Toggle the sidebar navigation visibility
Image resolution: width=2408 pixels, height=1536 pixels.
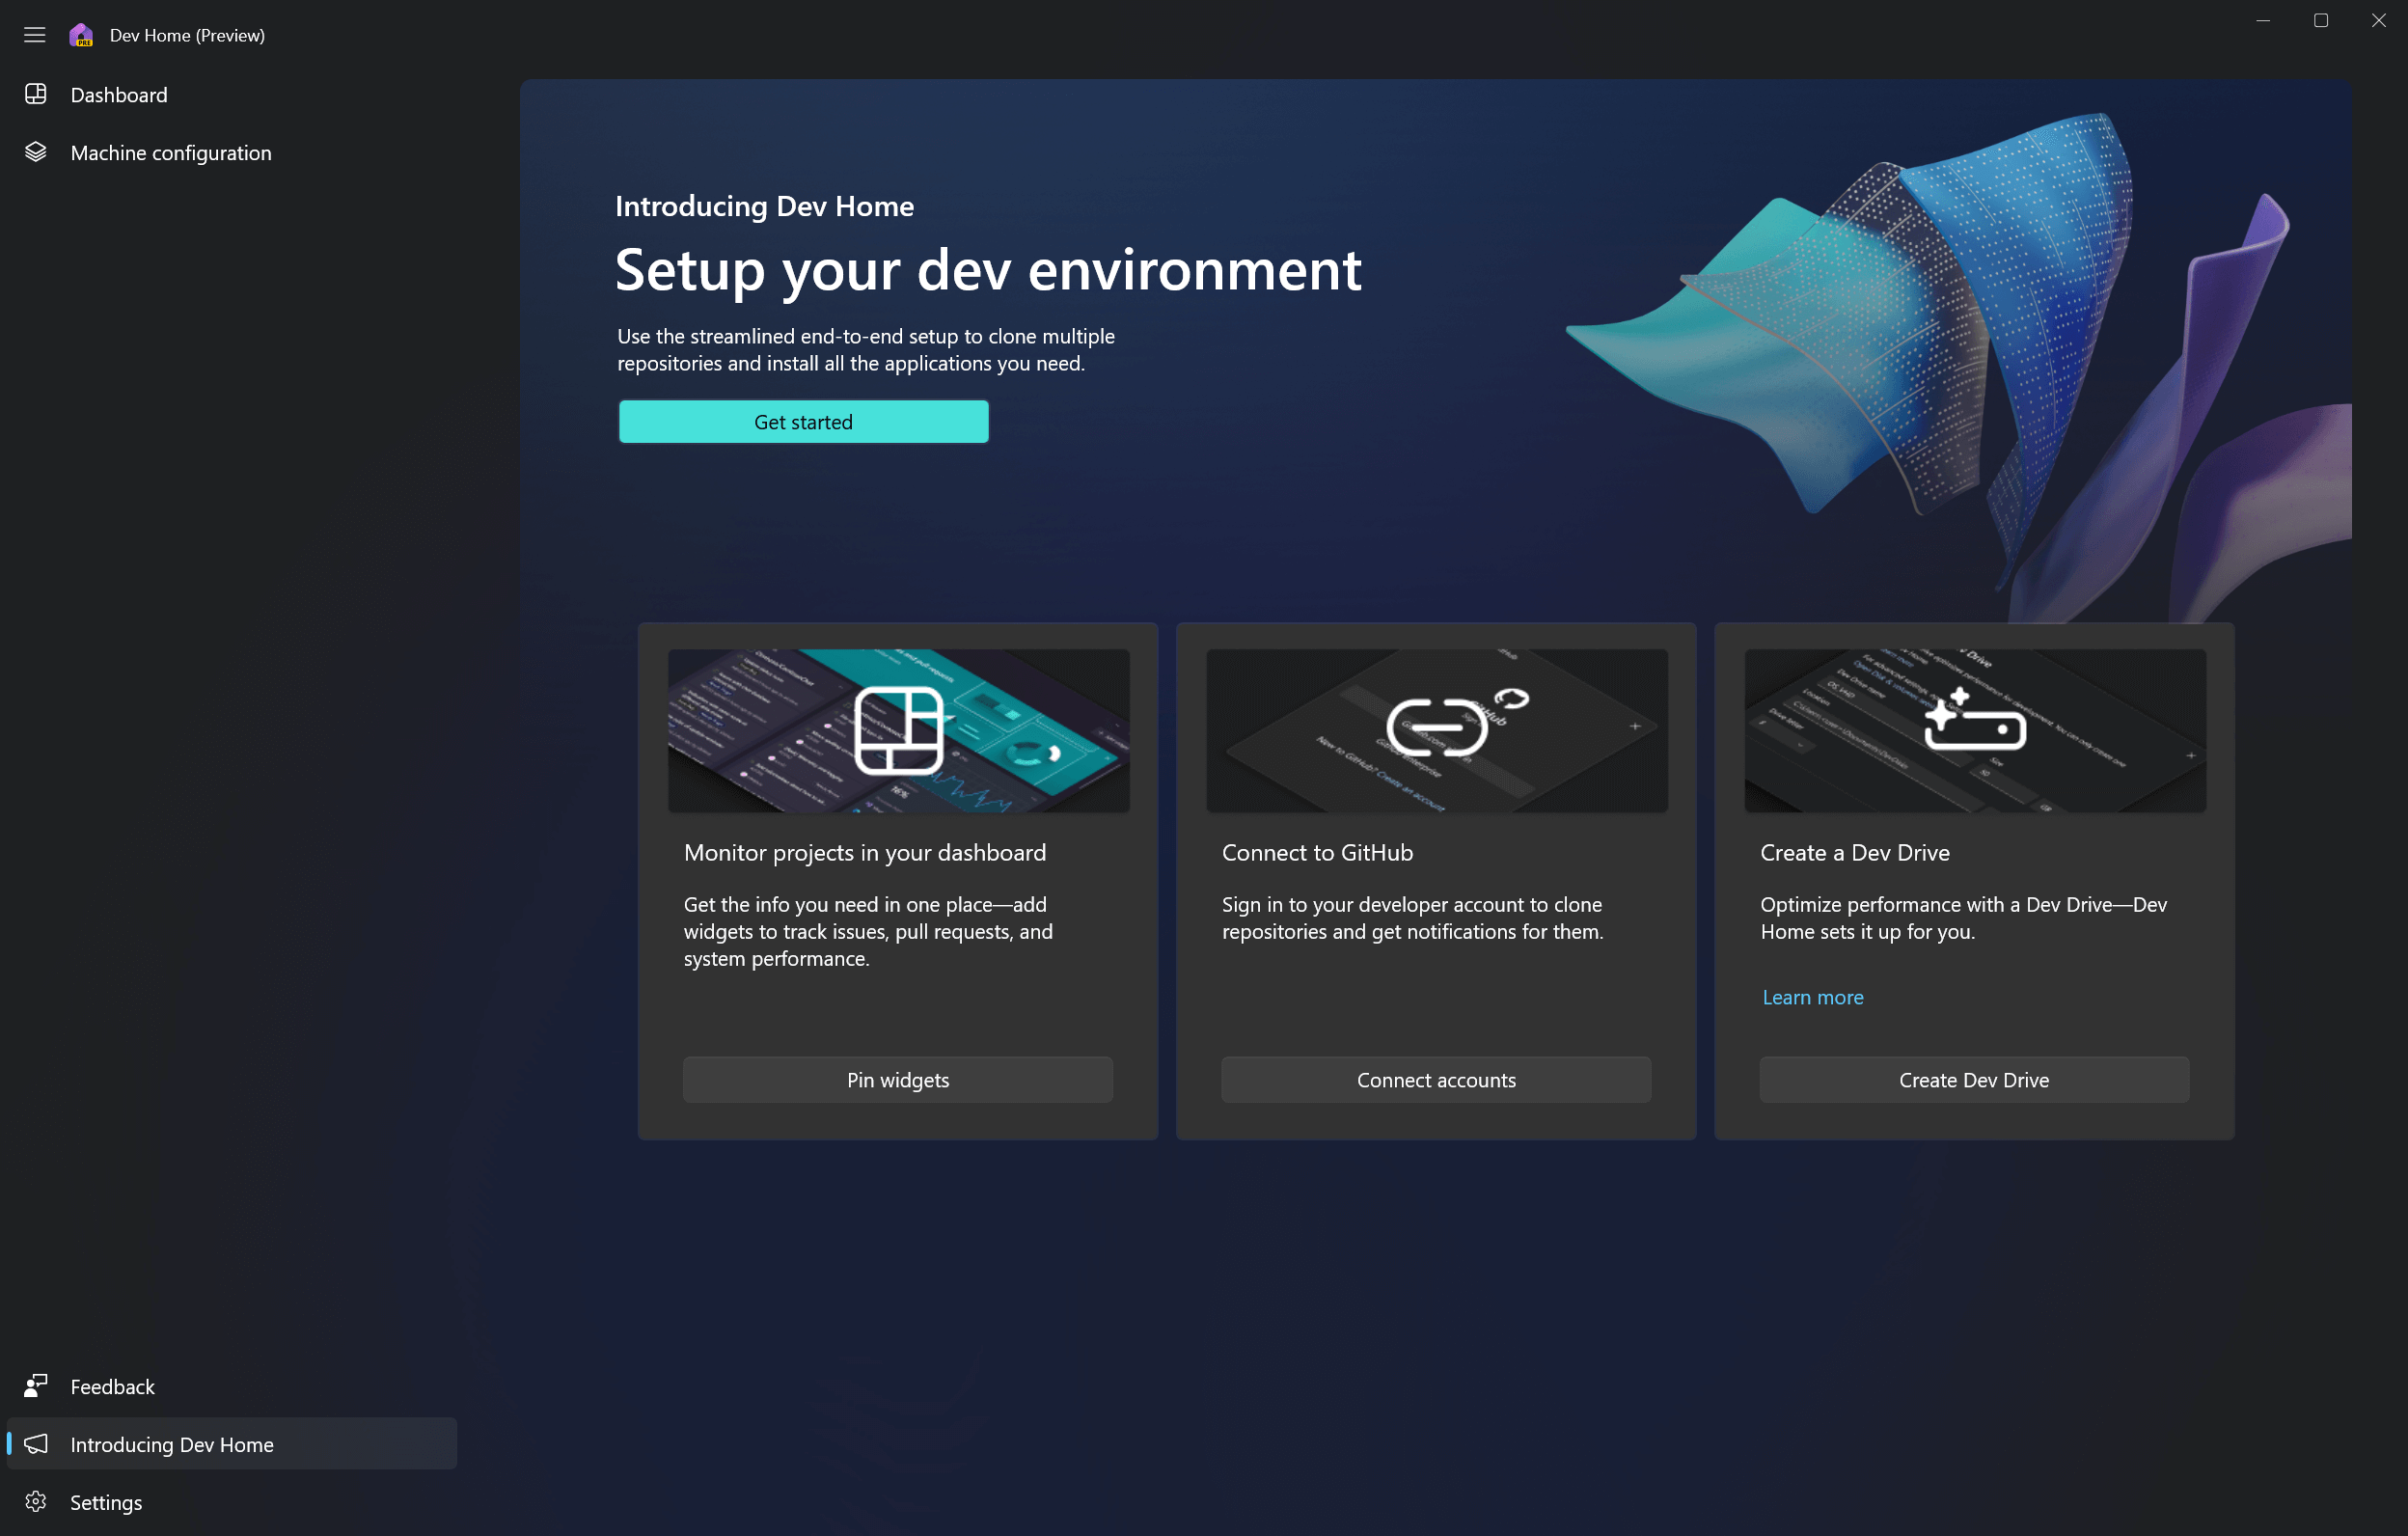coord(35,34)
